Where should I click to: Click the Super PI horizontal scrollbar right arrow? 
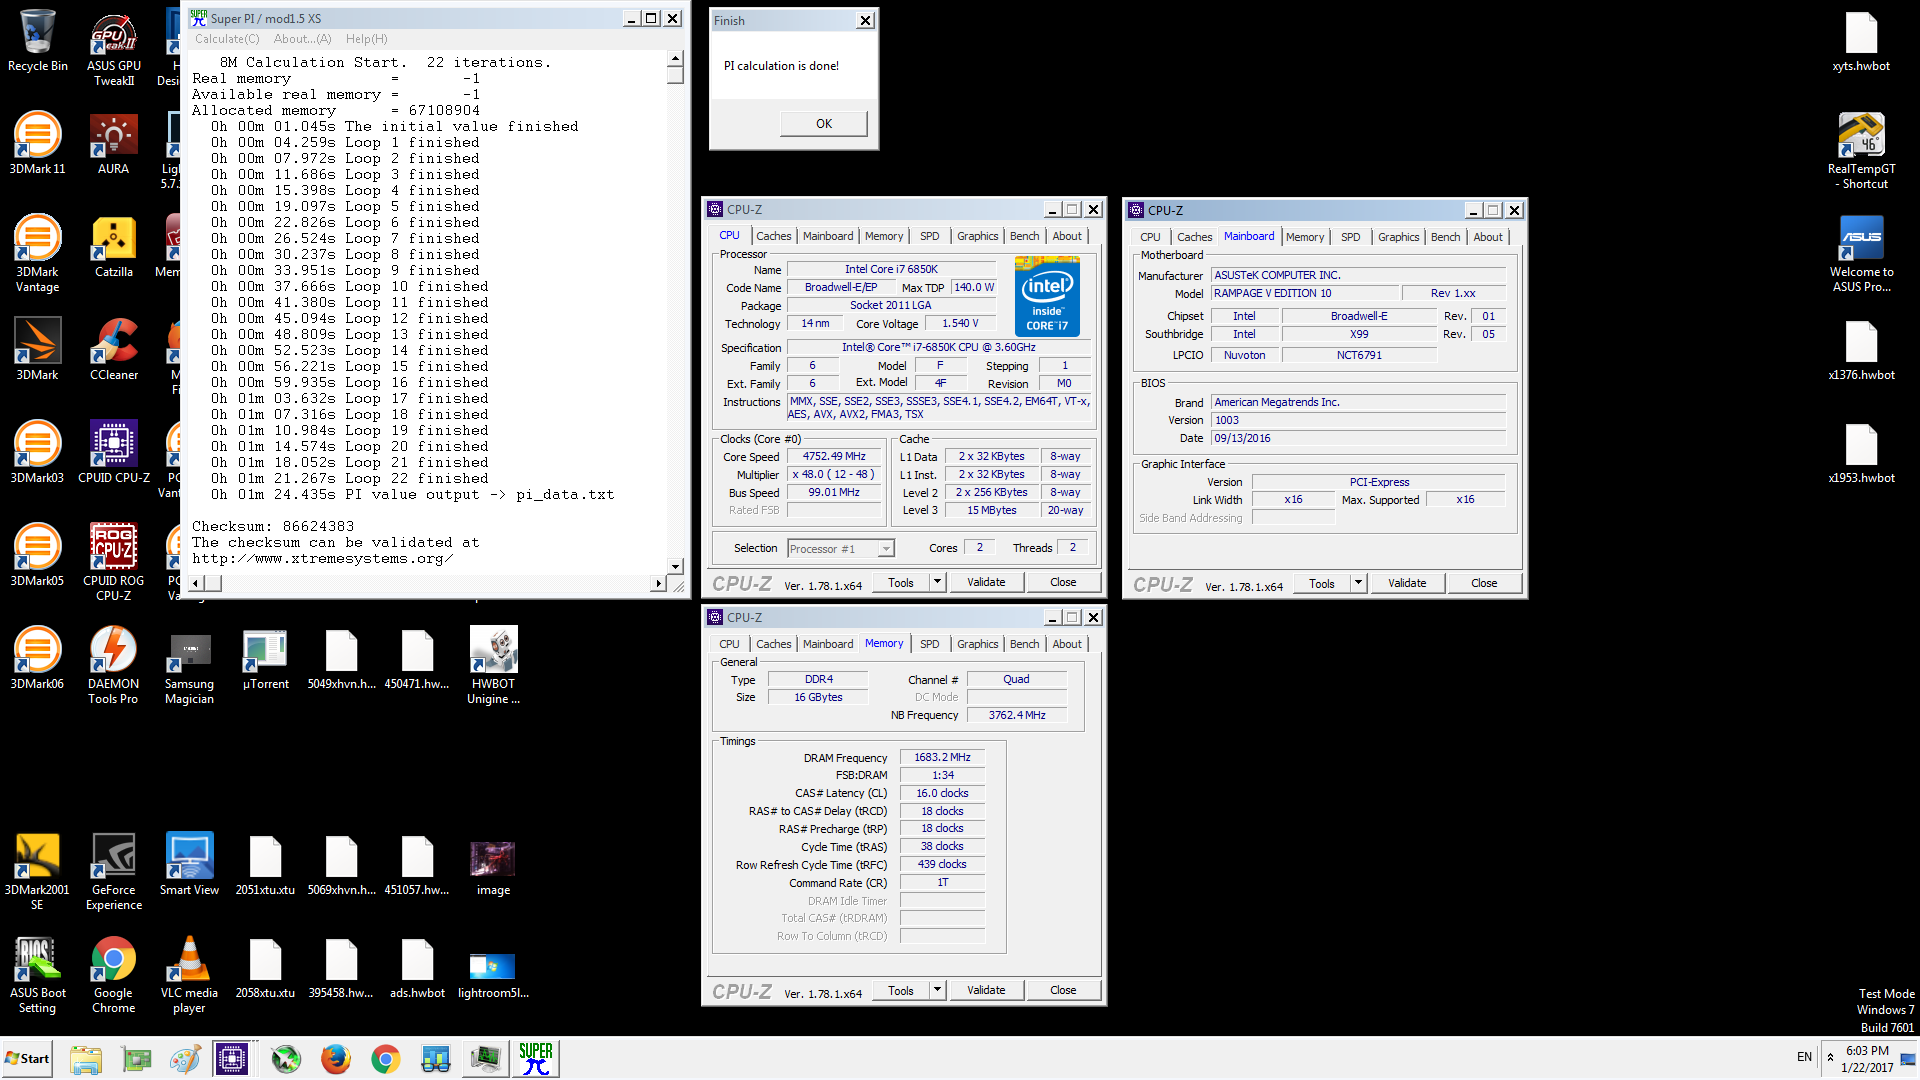tap(658, 583)
